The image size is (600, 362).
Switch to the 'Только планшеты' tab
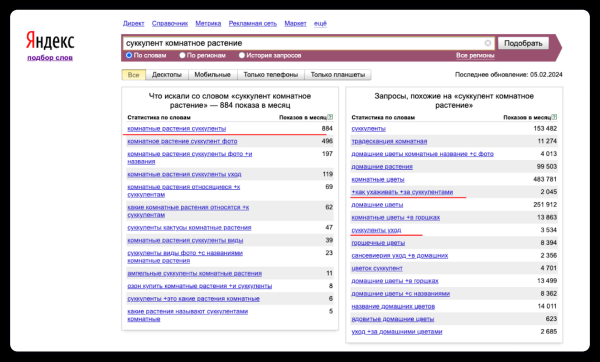[x=338, y=75]
